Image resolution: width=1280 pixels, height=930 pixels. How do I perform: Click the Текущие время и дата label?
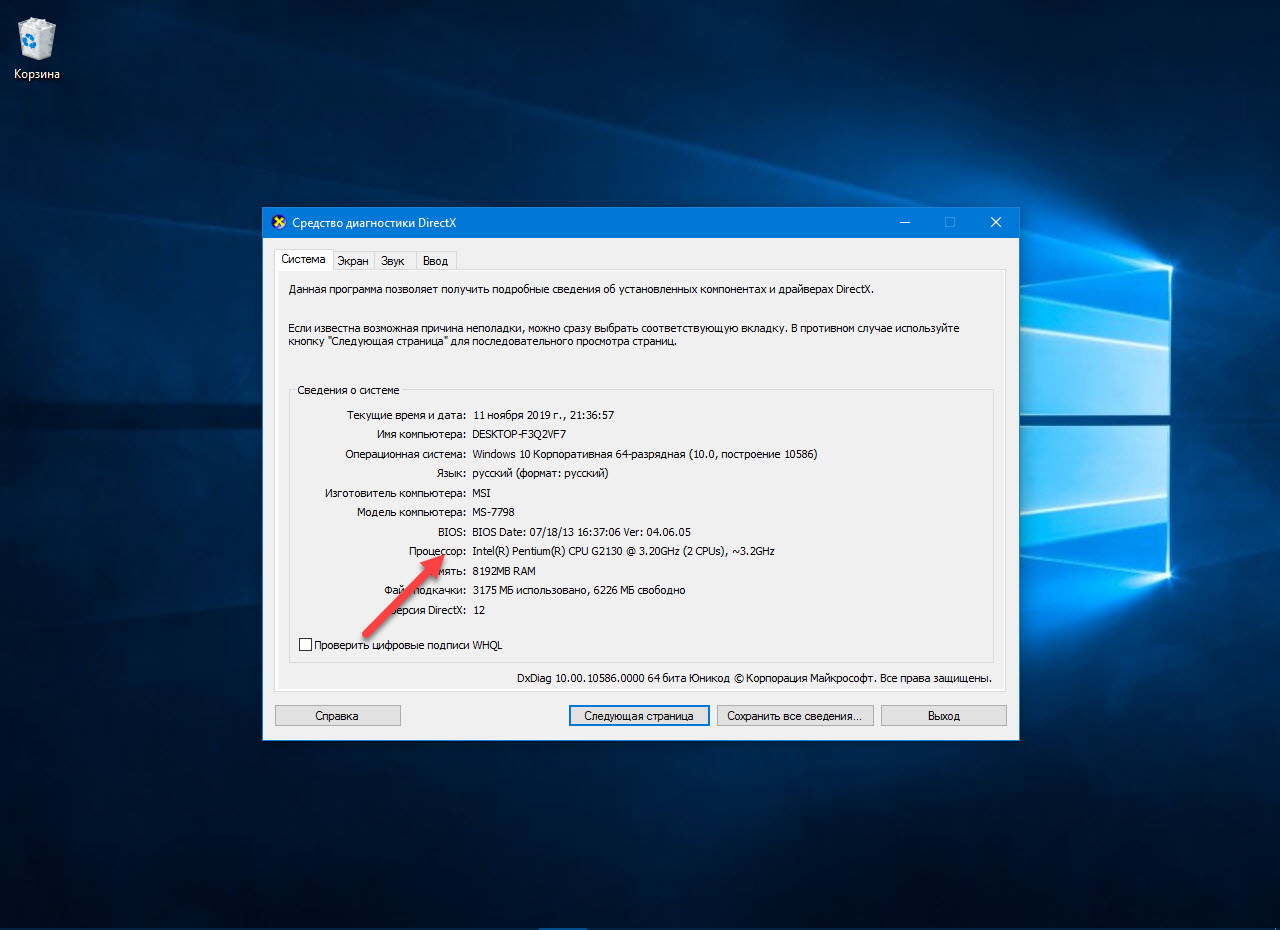click(x=406, y=415)
